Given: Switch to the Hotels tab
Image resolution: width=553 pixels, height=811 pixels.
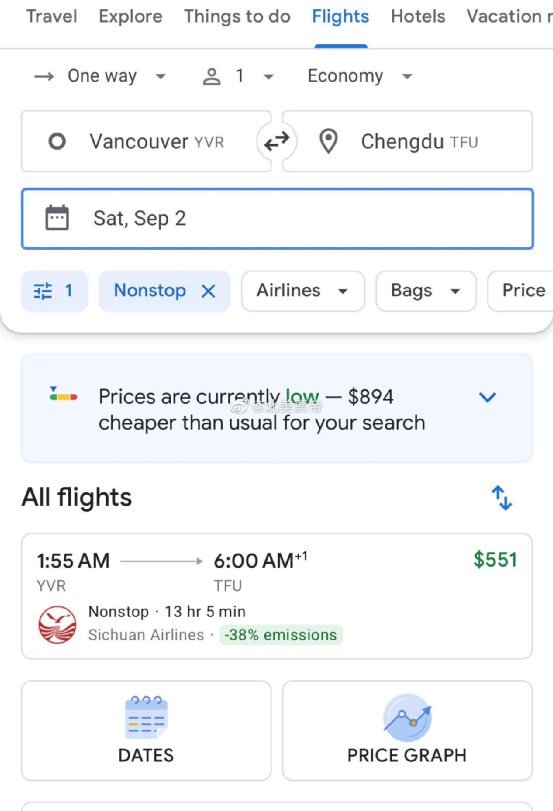Looking at the screenshot, I should coord(418,17).
